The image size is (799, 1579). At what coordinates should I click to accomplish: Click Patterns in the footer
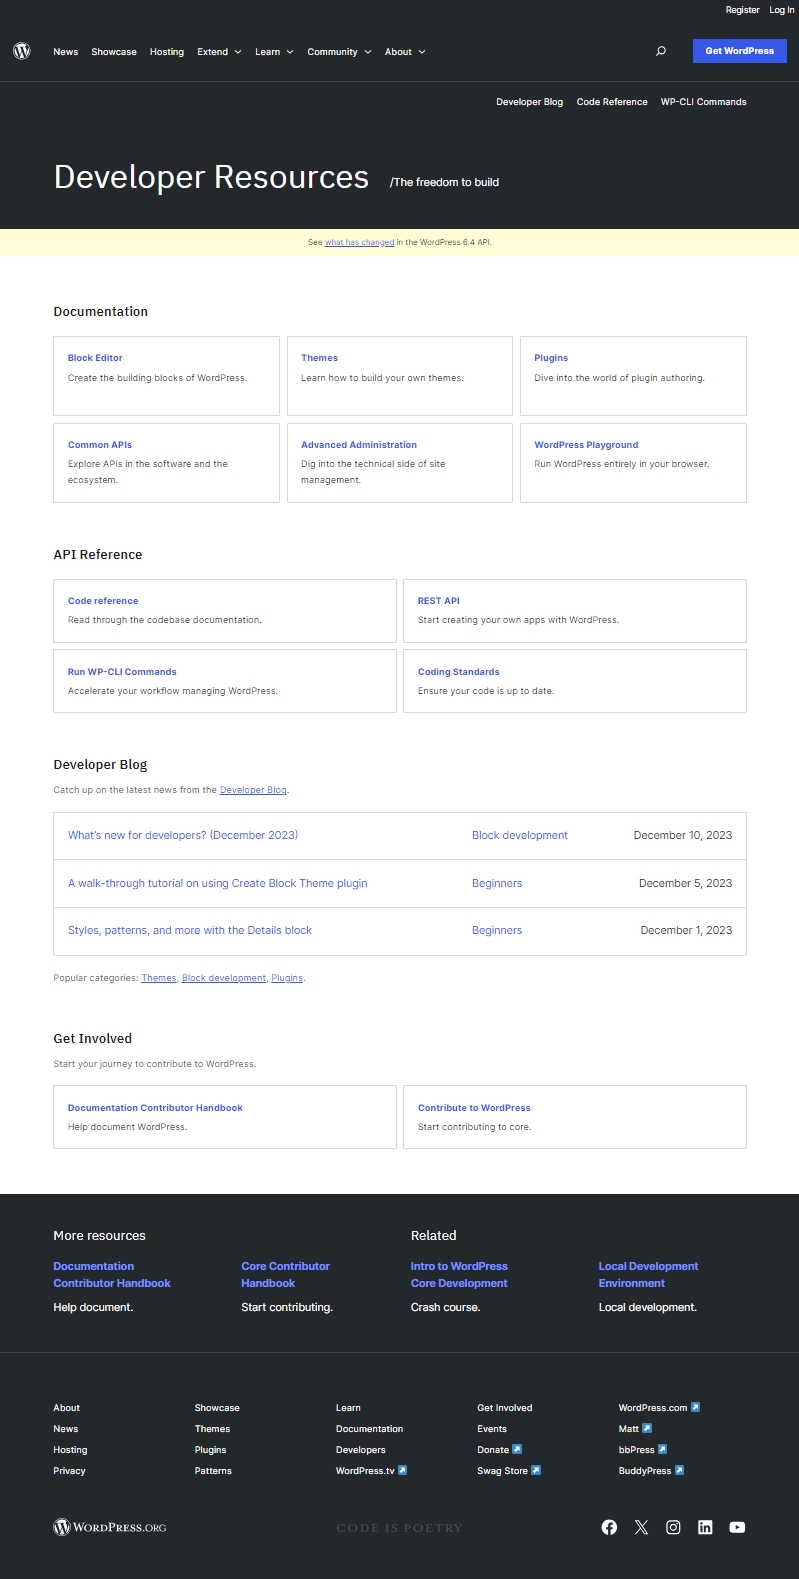click(x=213, y=1471)
